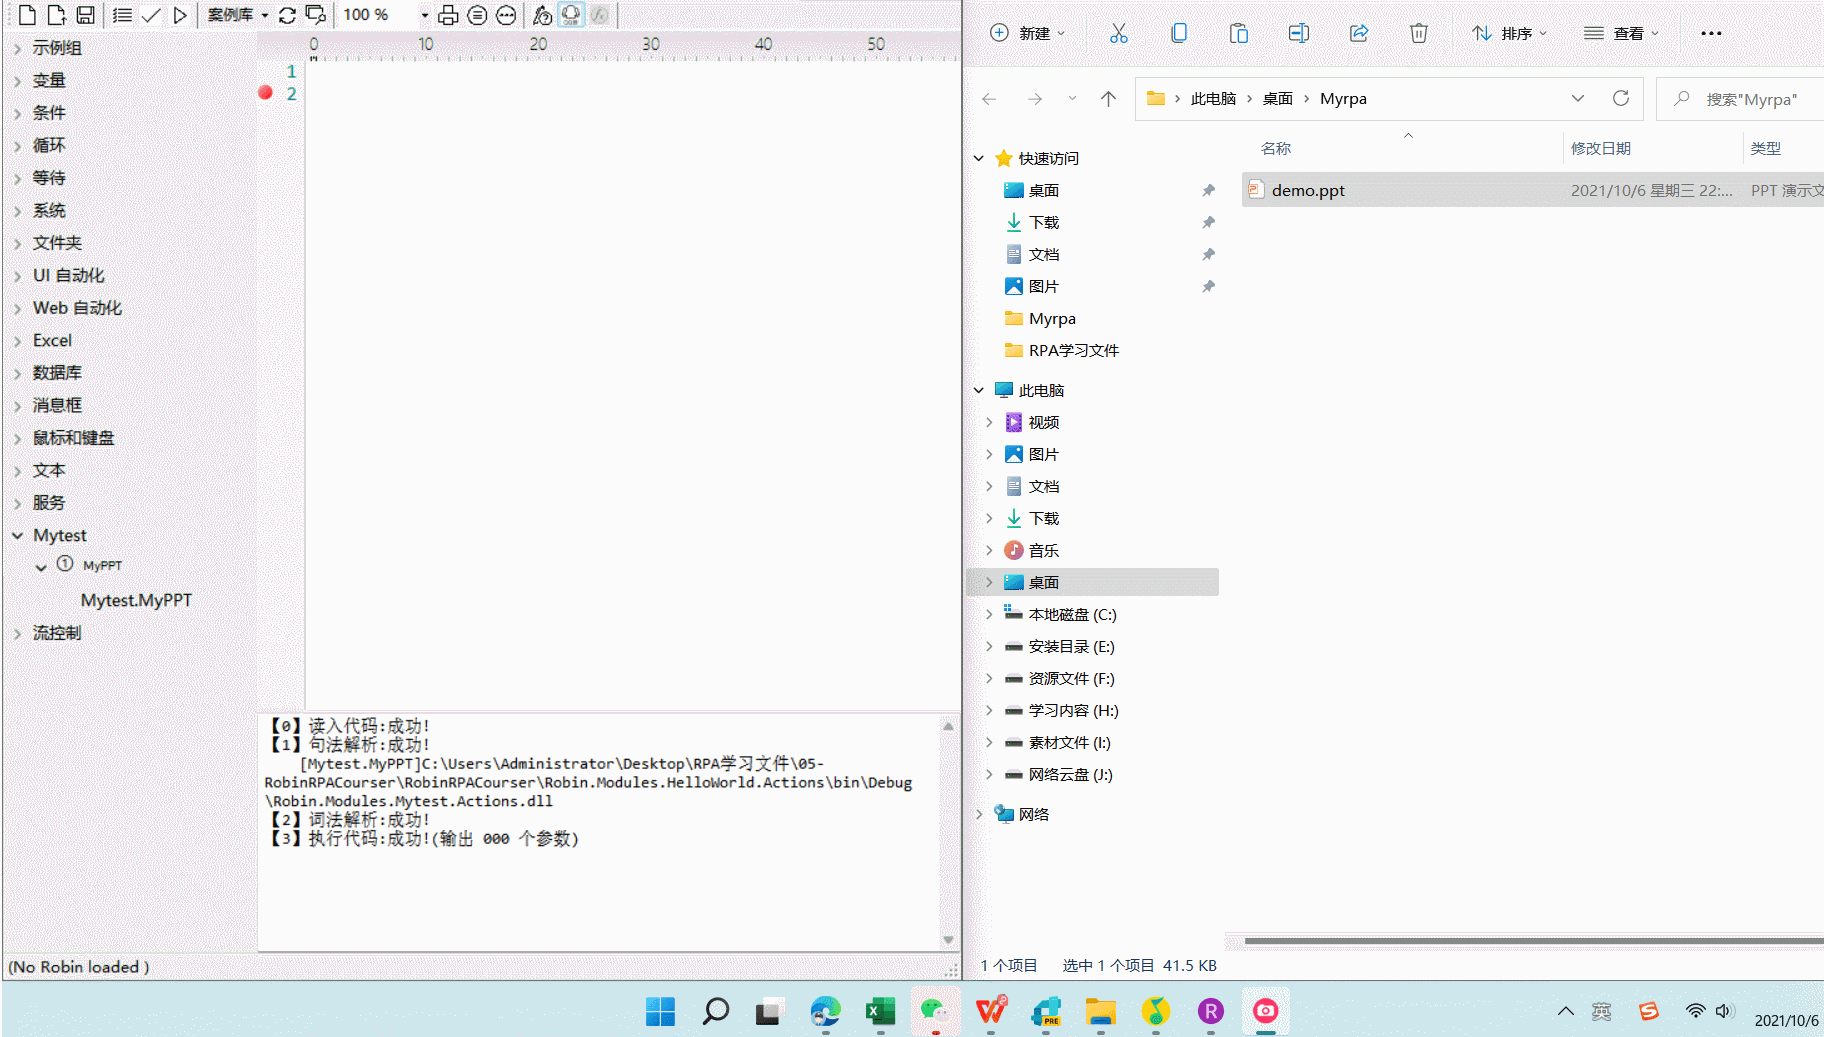The height and width of the screenshot is (1037, 1824).
Task: Select the 鼠标和键盘 category
Action: point(73,438)
